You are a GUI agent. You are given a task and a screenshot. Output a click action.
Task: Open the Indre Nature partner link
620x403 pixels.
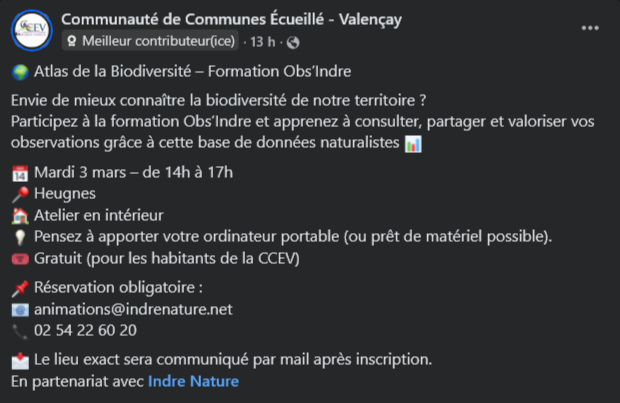(x=193, y=381)
